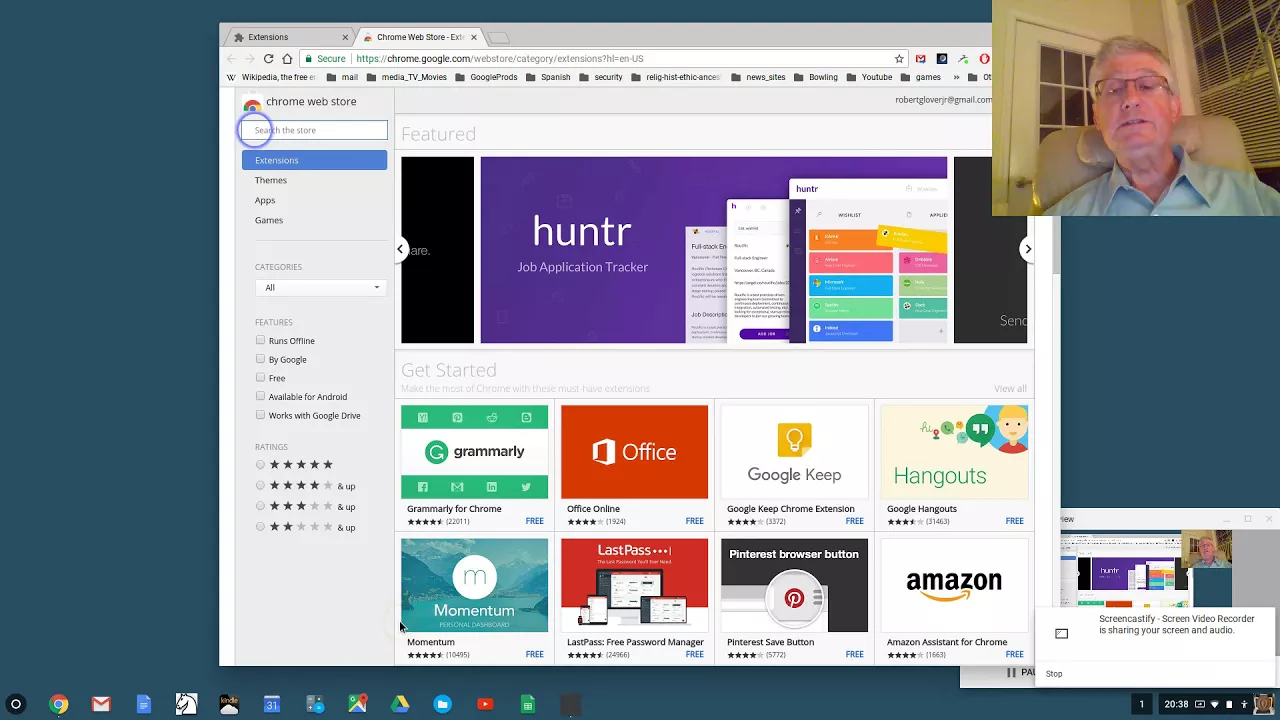Enable Available for Android filter
This screenshot has height=720, width=1280.
point(260,396)
